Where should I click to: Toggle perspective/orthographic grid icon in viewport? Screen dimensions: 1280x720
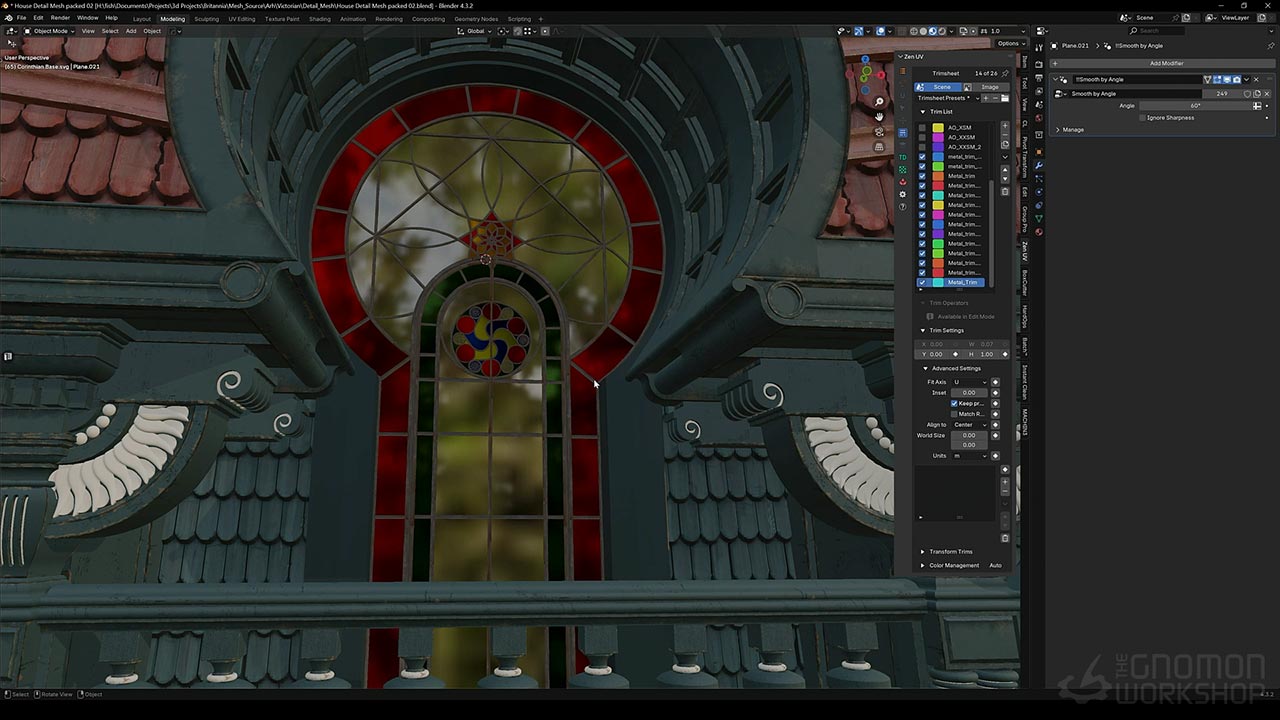879,147
